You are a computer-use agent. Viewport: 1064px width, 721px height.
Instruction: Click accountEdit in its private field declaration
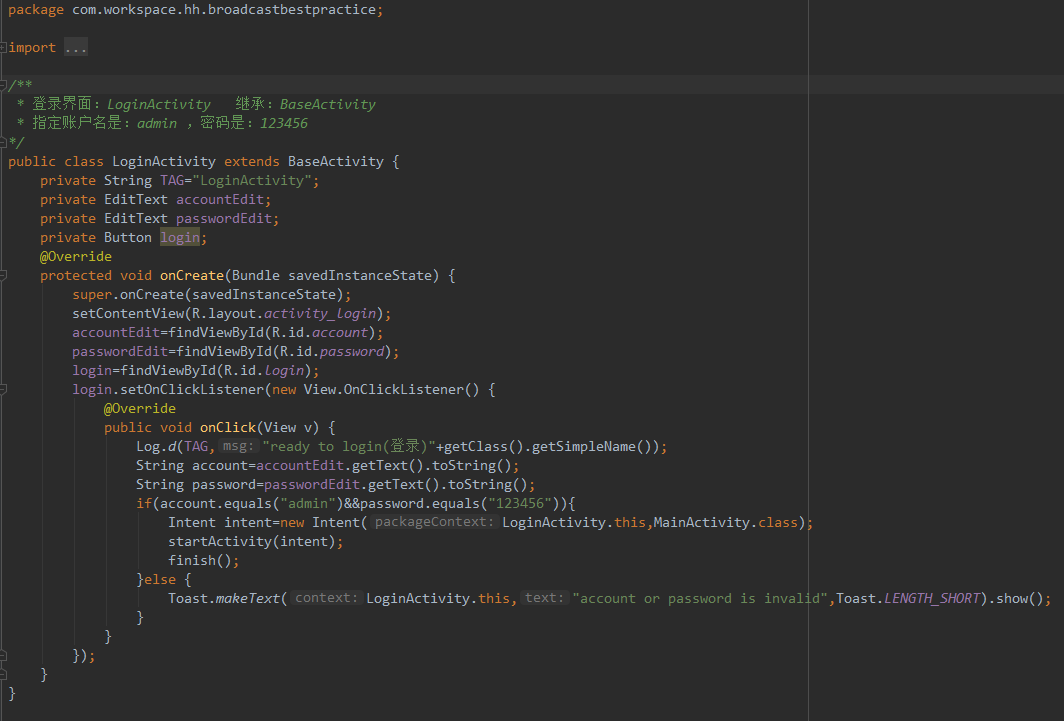(x=220, y=199)
